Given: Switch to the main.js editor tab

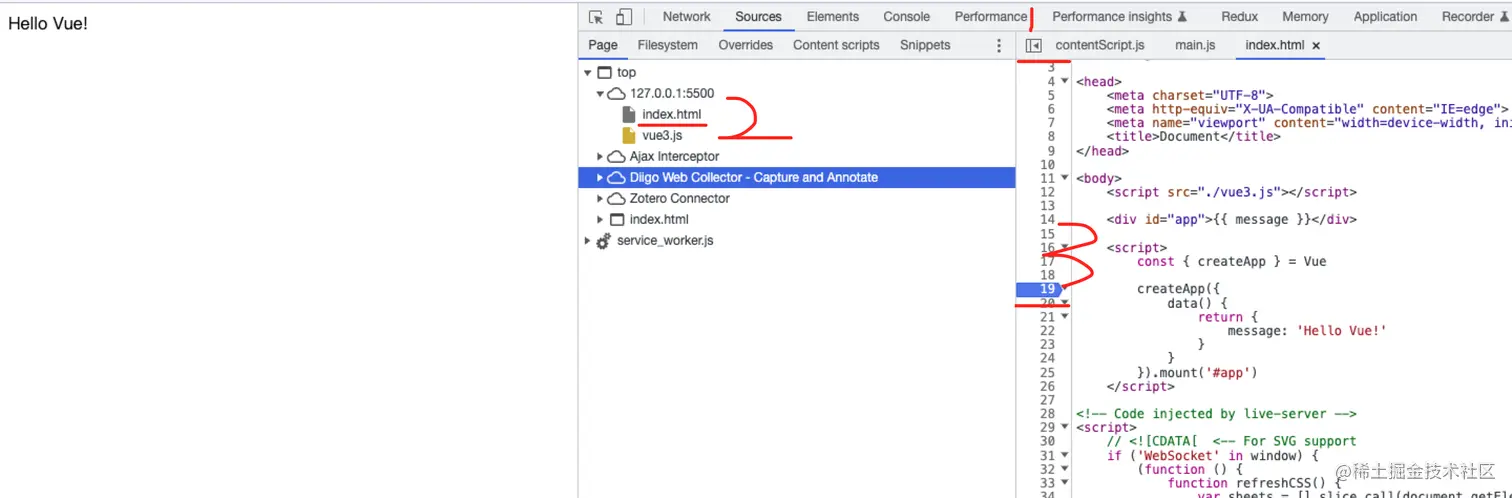Looking at the screenshot, I should (1195, 45).
